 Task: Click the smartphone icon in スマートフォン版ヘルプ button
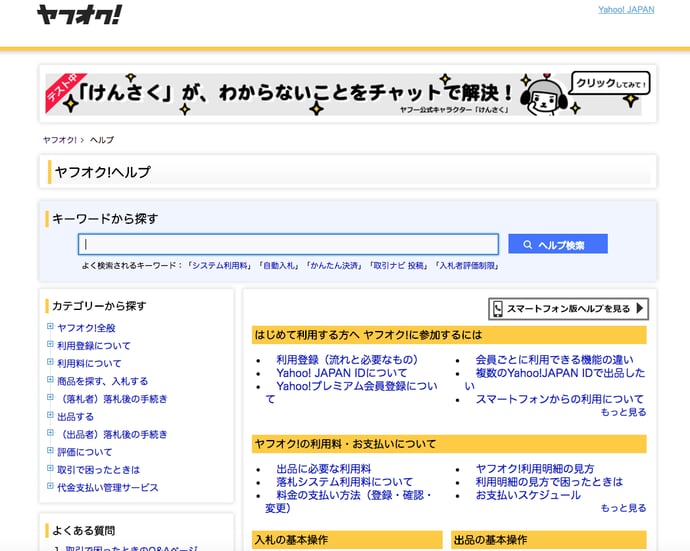point(497,309)
